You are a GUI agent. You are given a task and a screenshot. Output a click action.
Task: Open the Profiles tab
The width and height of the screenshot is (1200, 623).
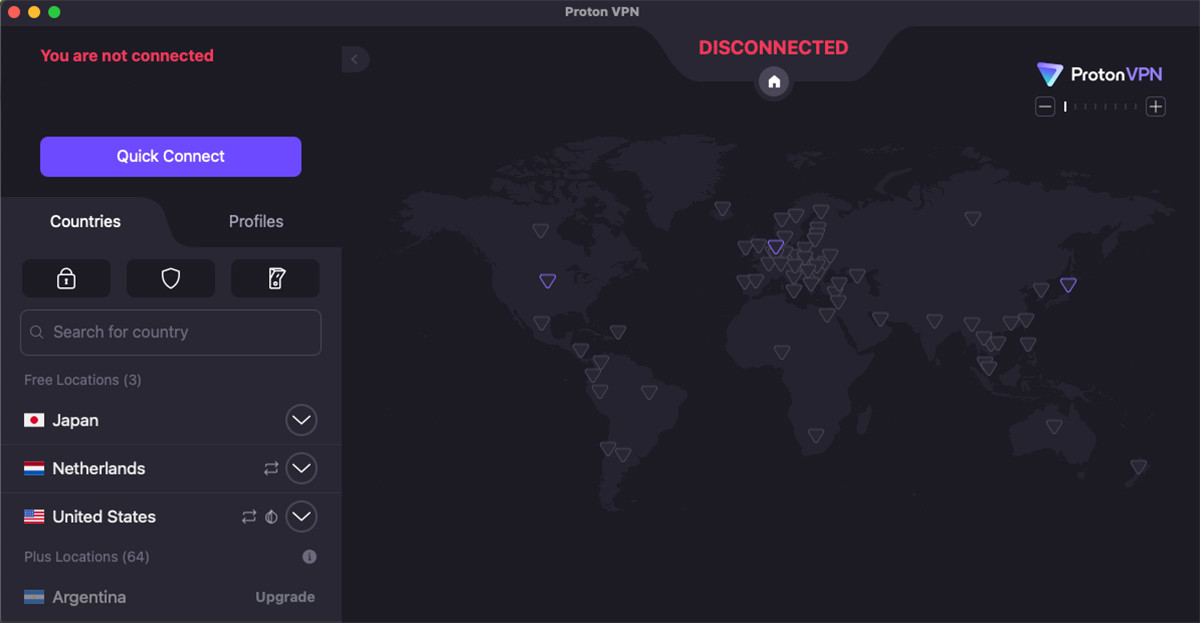tap(256, 221)
